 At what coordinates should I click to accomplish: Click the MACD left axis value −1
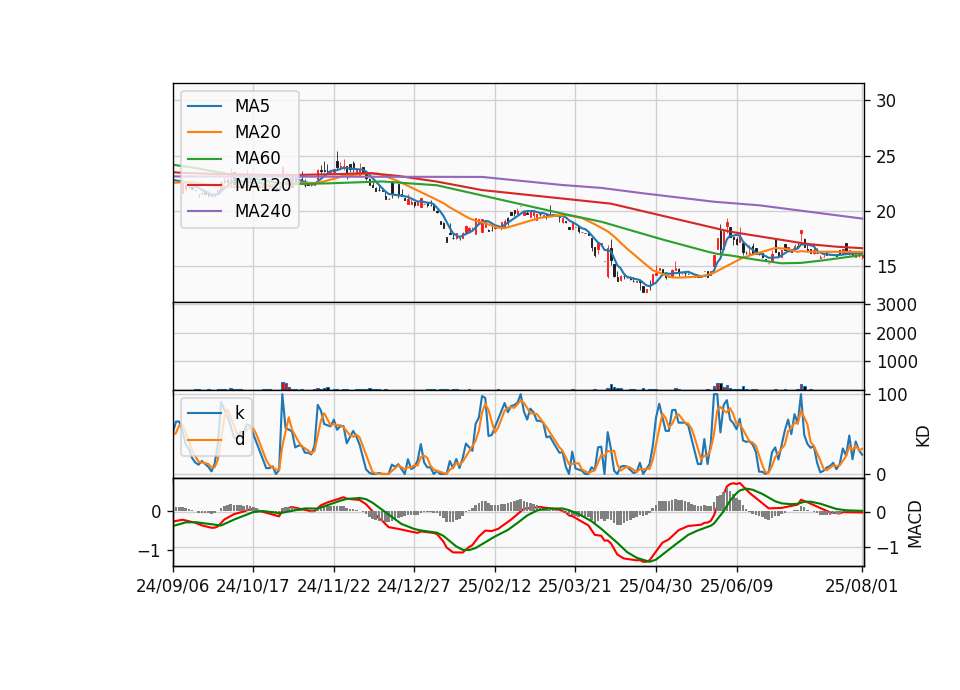coord(150,551)
